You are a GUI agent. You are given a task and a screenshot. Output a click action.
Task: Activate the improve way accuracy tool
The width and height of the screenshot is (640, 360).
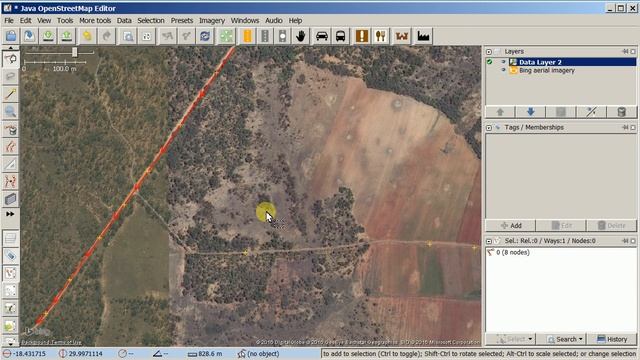(x=11, y=181)
